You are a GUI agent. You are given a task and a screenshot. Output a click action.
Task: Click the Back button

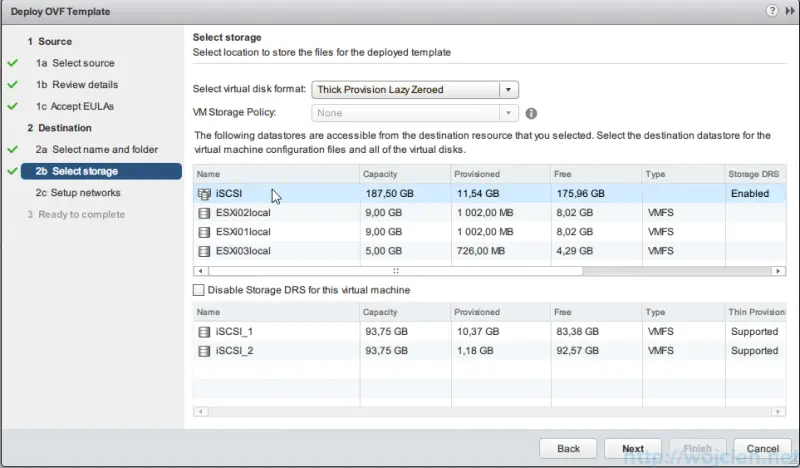coord(568,448)
